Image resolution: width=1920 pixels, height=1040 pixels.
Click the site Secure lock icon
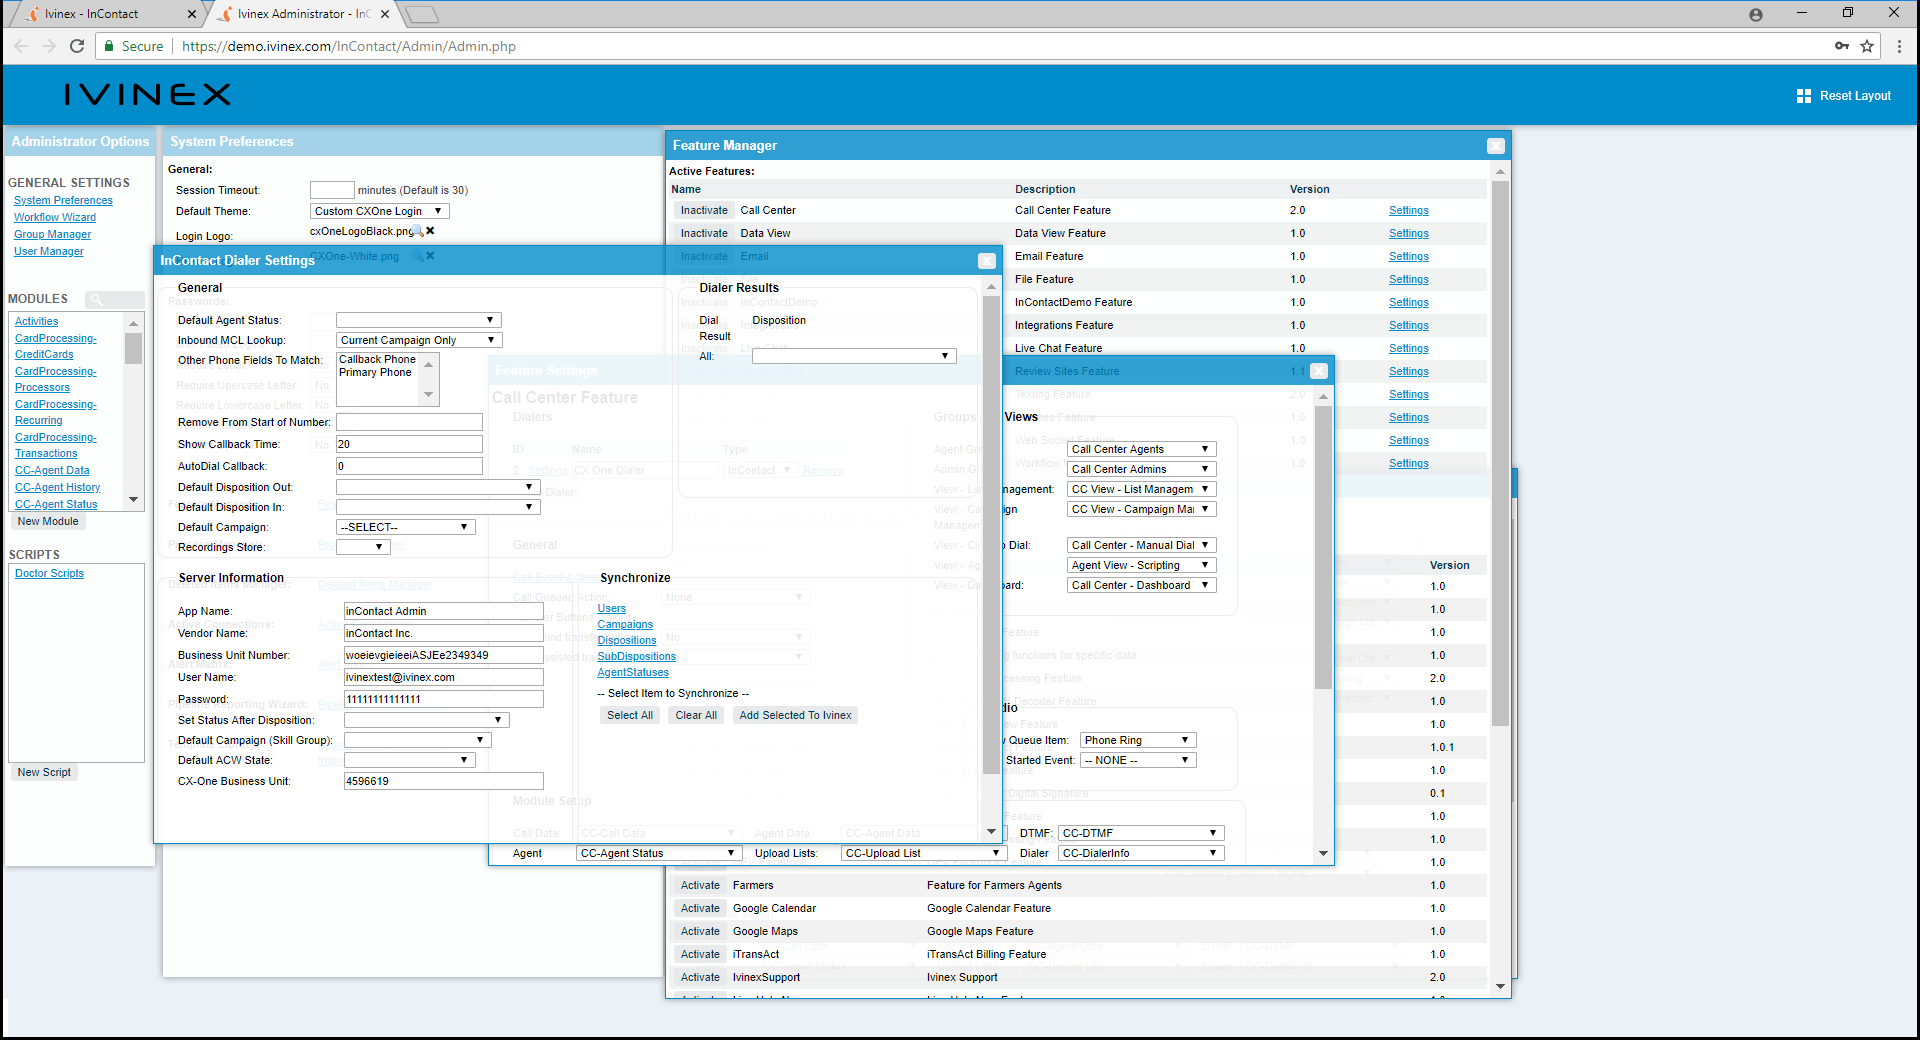click(x=108, y=46)
